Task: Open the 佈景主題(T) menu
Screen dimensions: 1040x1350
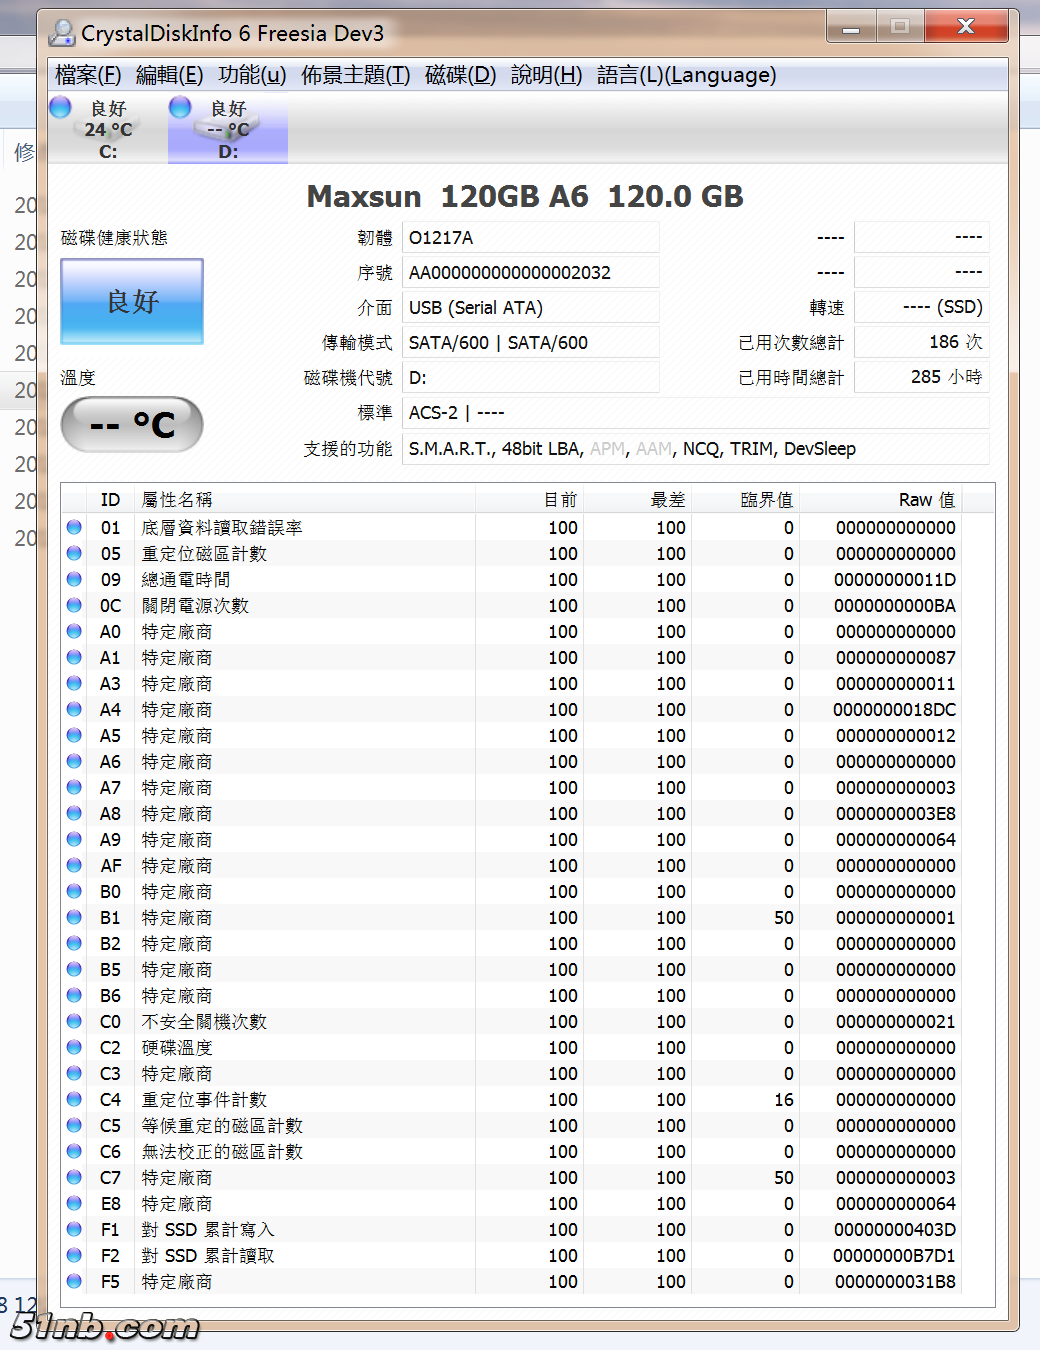Action: [355, 75]
